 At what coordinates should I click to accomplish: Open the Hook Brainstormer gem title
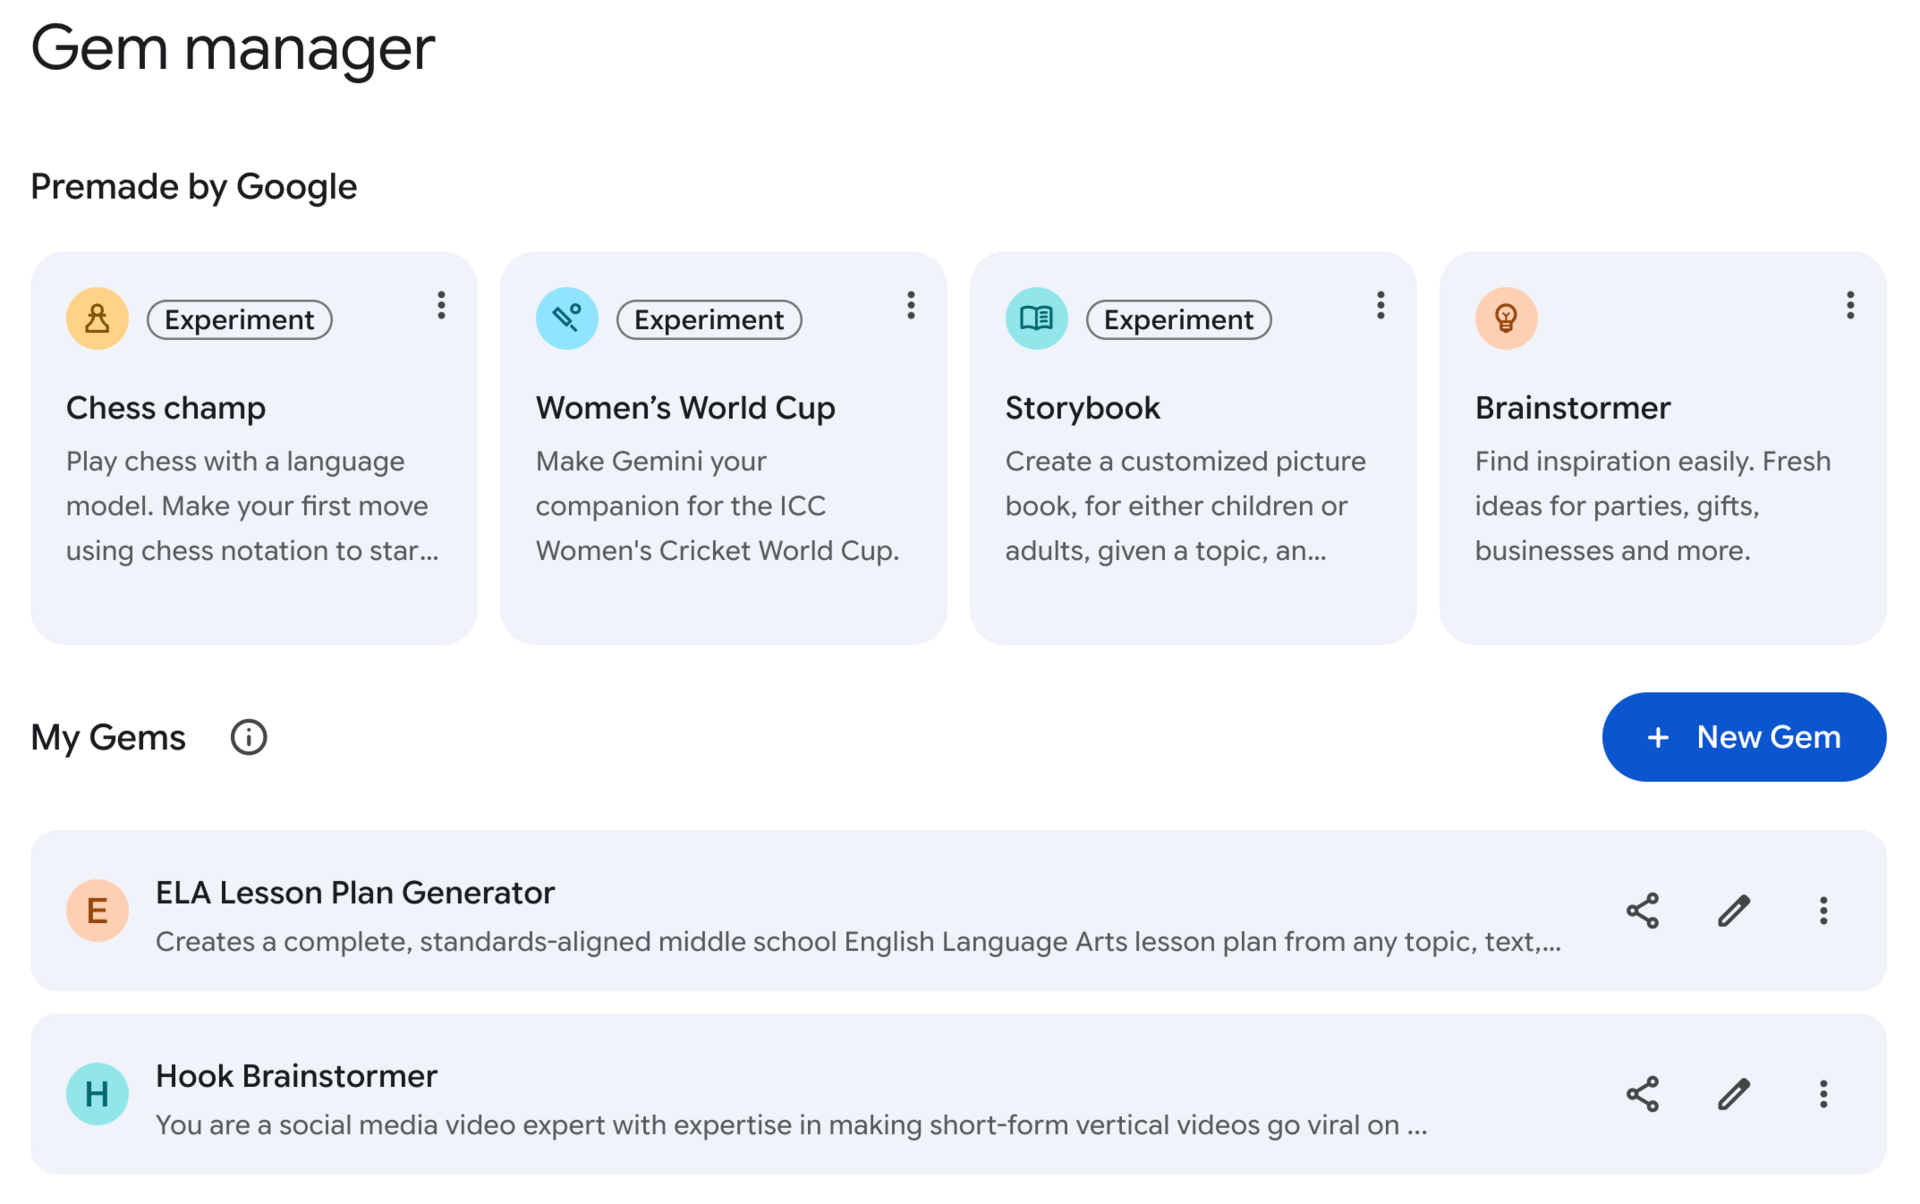click(x=296, y=1076)
